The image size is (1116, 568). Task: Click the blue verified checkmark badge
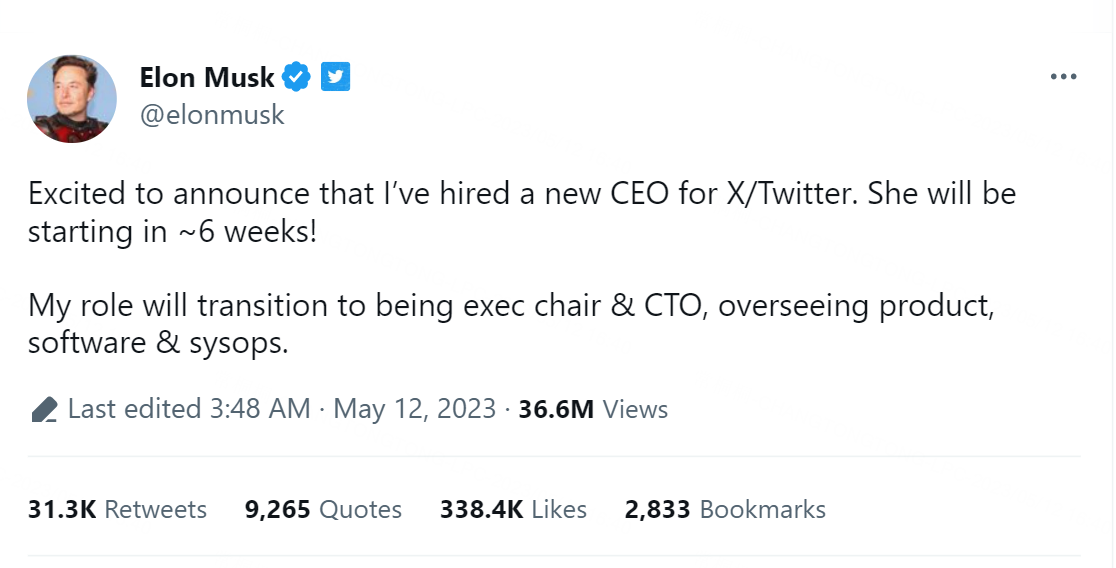[x=297, y=77]
